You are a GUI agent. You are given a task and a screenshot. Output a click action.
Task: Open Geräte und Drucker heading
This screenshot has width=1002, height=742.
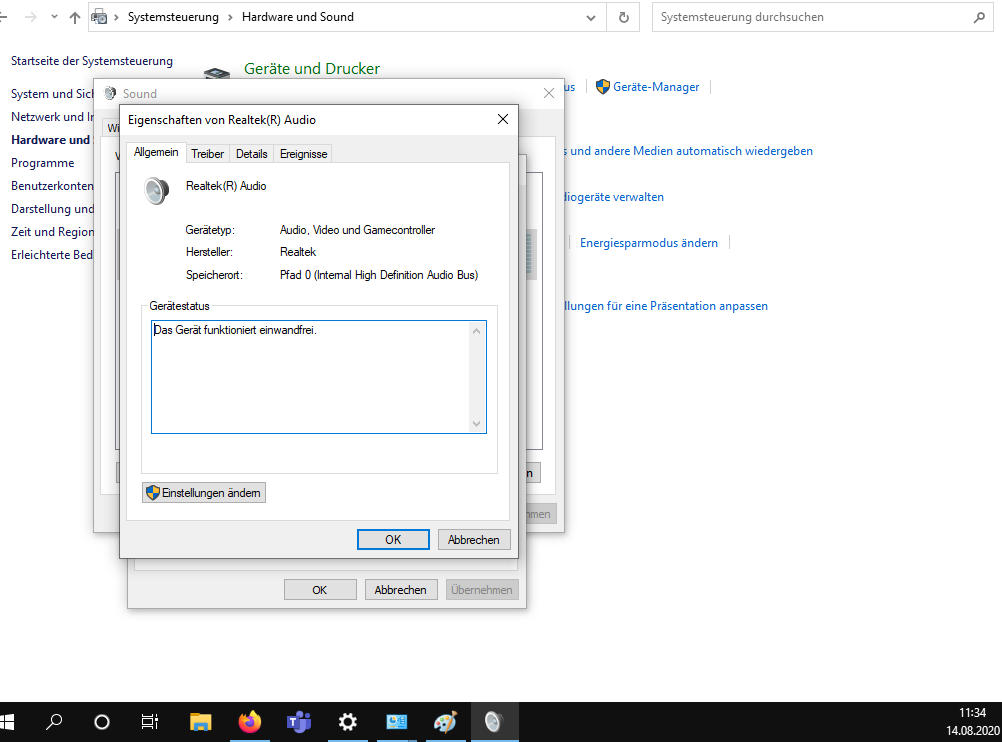[x=312, y=68]
